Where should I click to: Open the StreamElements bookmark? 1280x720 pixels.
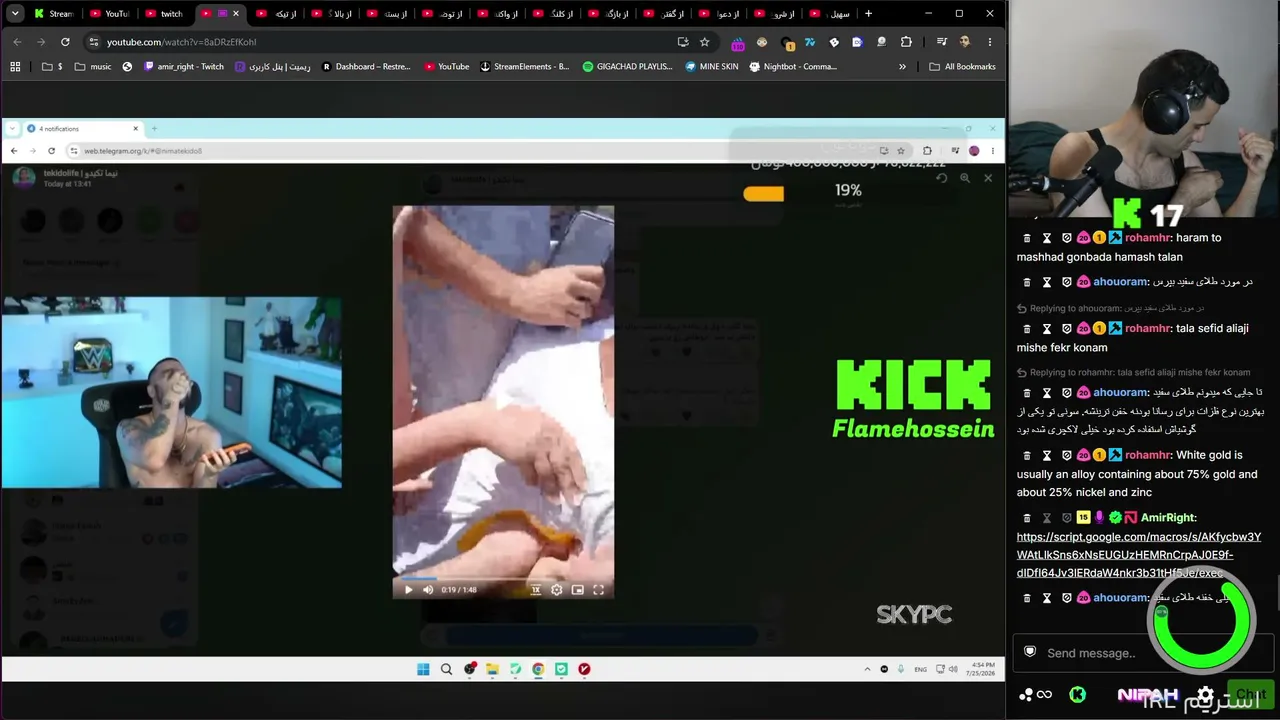524,67
